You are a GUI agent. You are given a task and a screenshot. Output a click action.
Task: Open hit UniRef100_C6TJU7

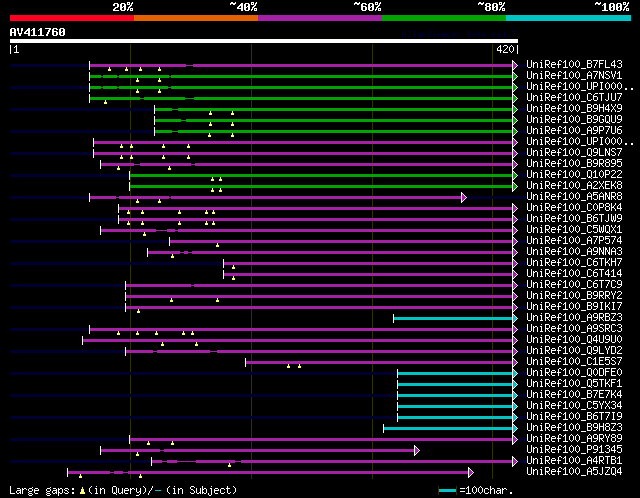[x=574, y=98]
